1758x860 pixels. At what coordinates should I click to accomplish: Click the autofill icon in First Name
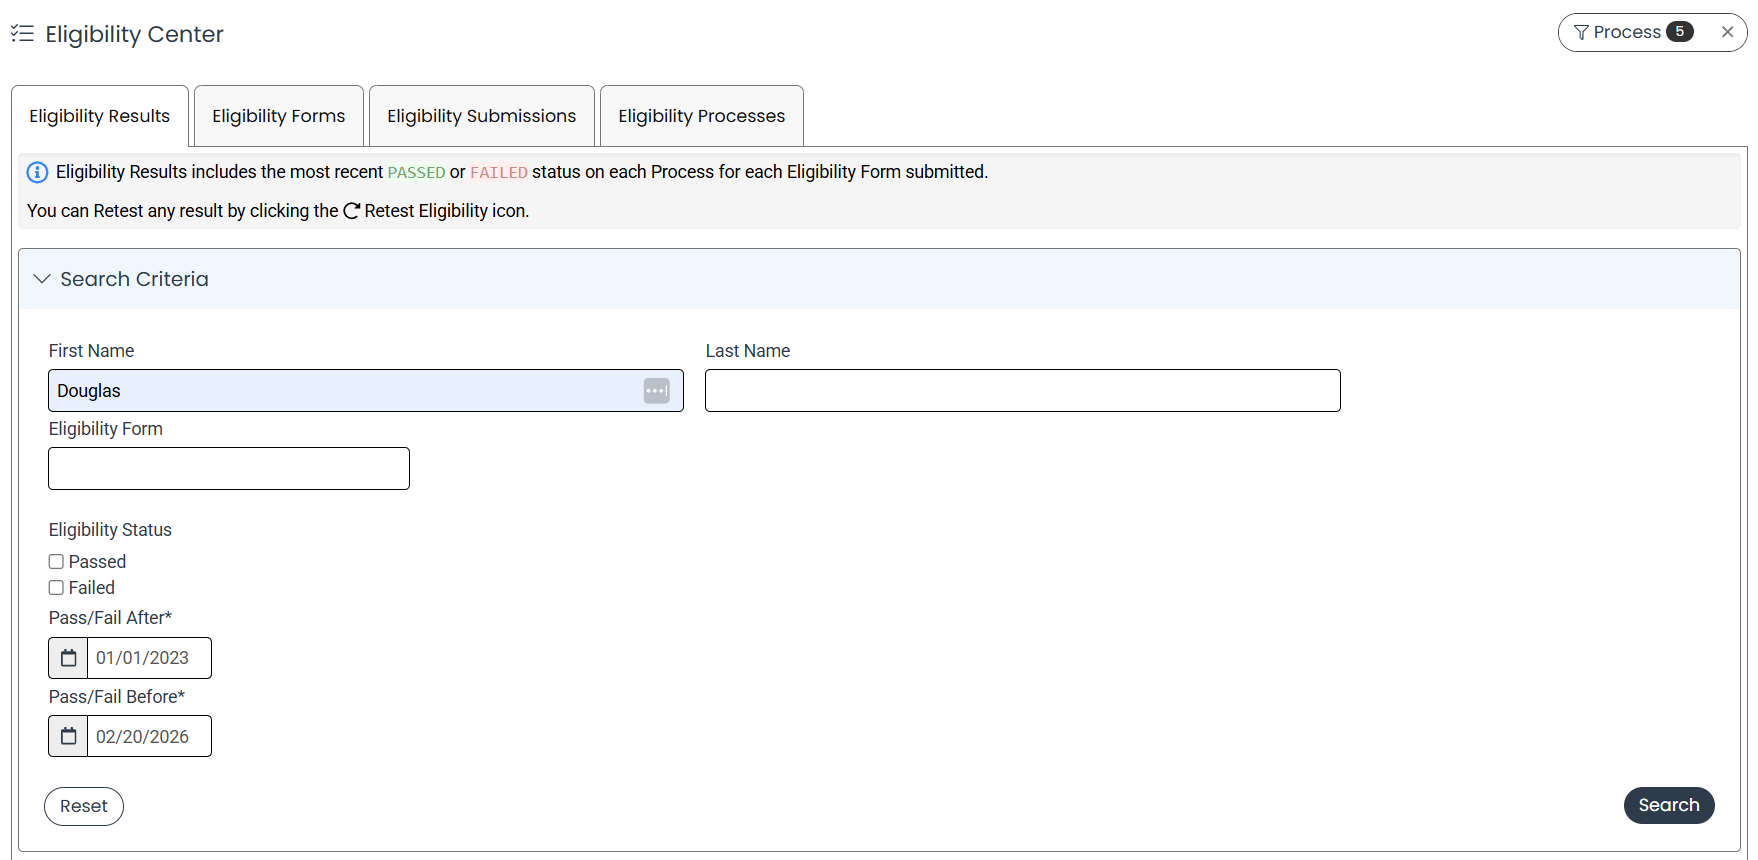tap(657, 391)
